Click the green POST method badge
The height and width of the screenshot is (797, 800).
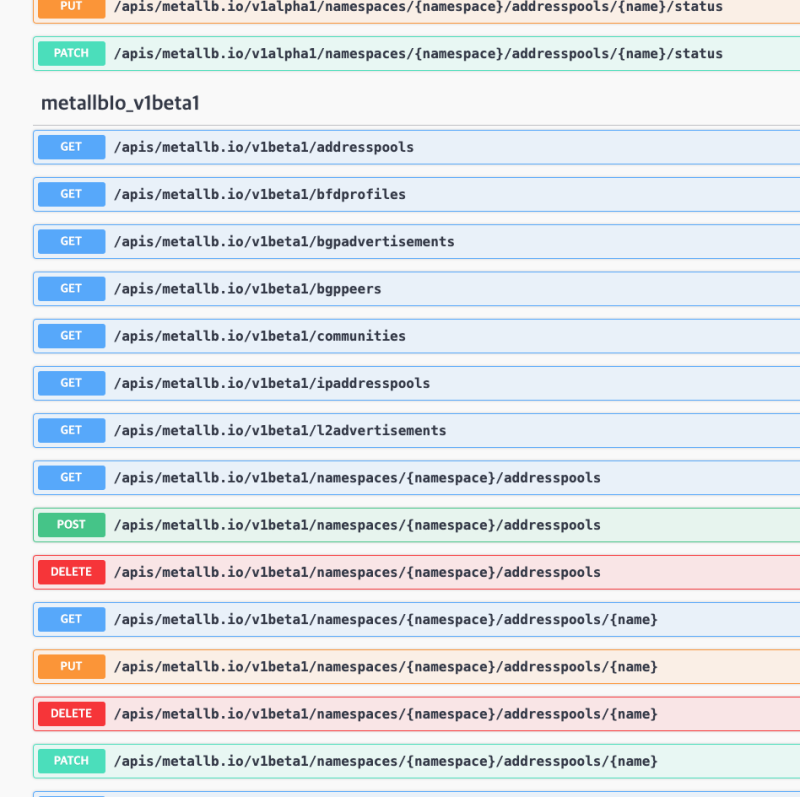coord(71,525)
